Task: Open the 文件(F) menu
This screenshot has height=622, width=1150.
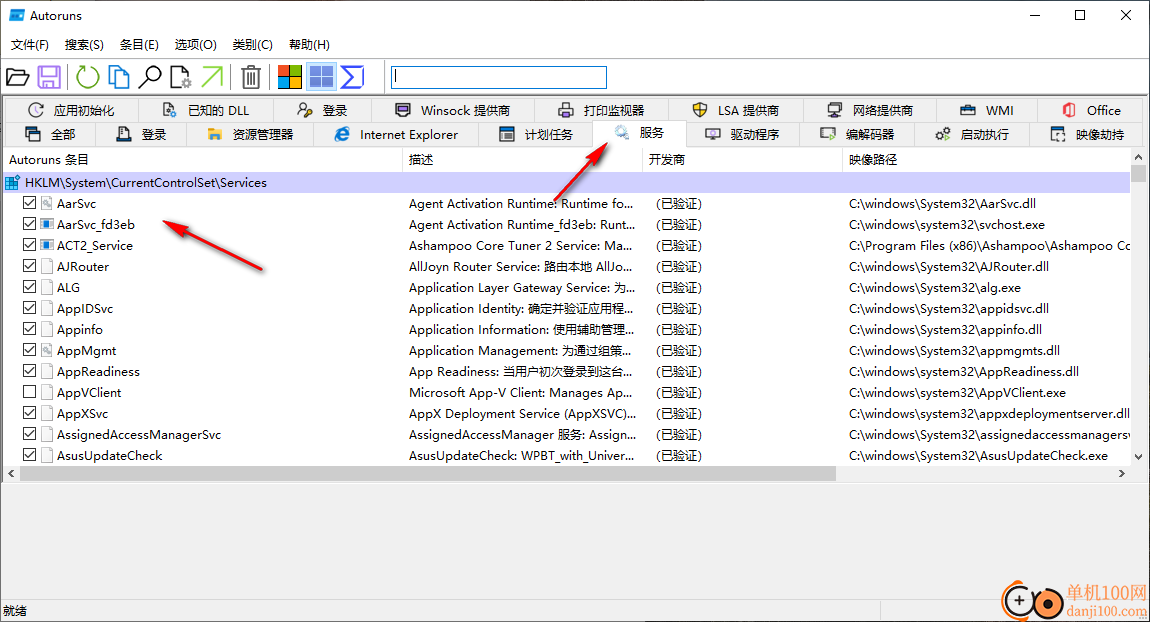Action: click(29, 45)
